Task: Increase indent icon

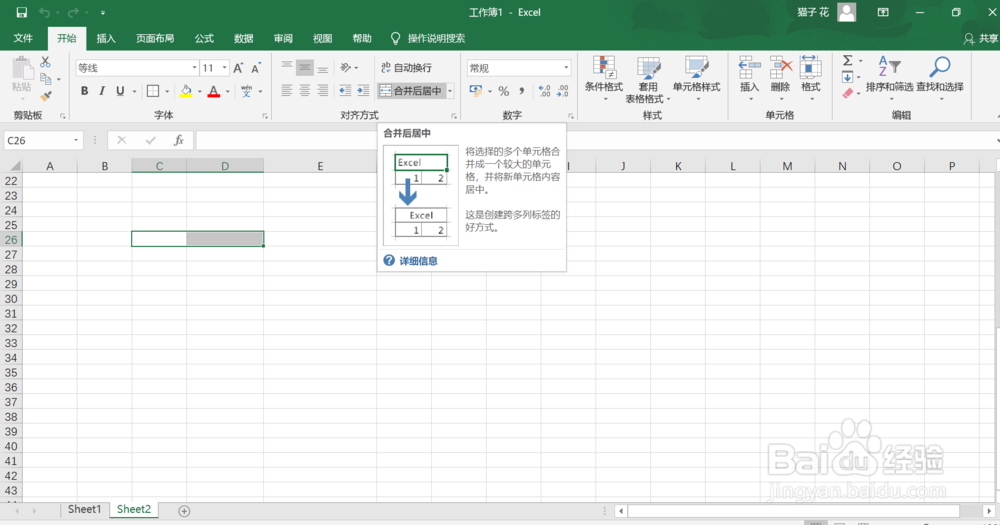Action: coord(363,91)
